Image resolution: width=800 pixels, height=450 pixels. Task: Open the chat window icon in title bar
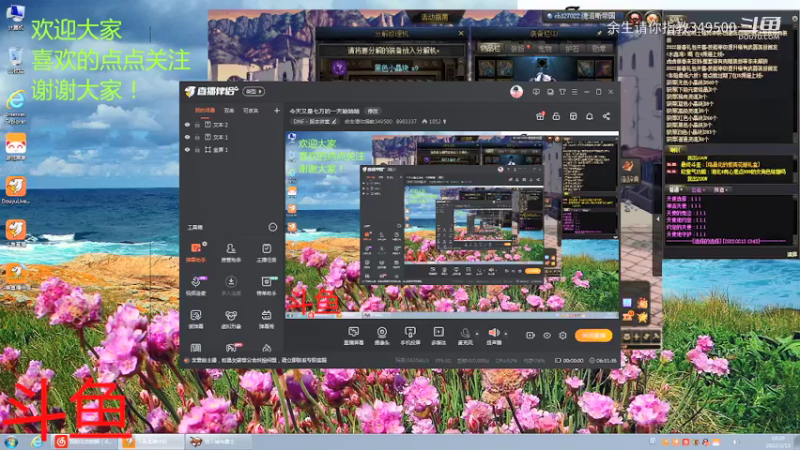coord(550,92)
